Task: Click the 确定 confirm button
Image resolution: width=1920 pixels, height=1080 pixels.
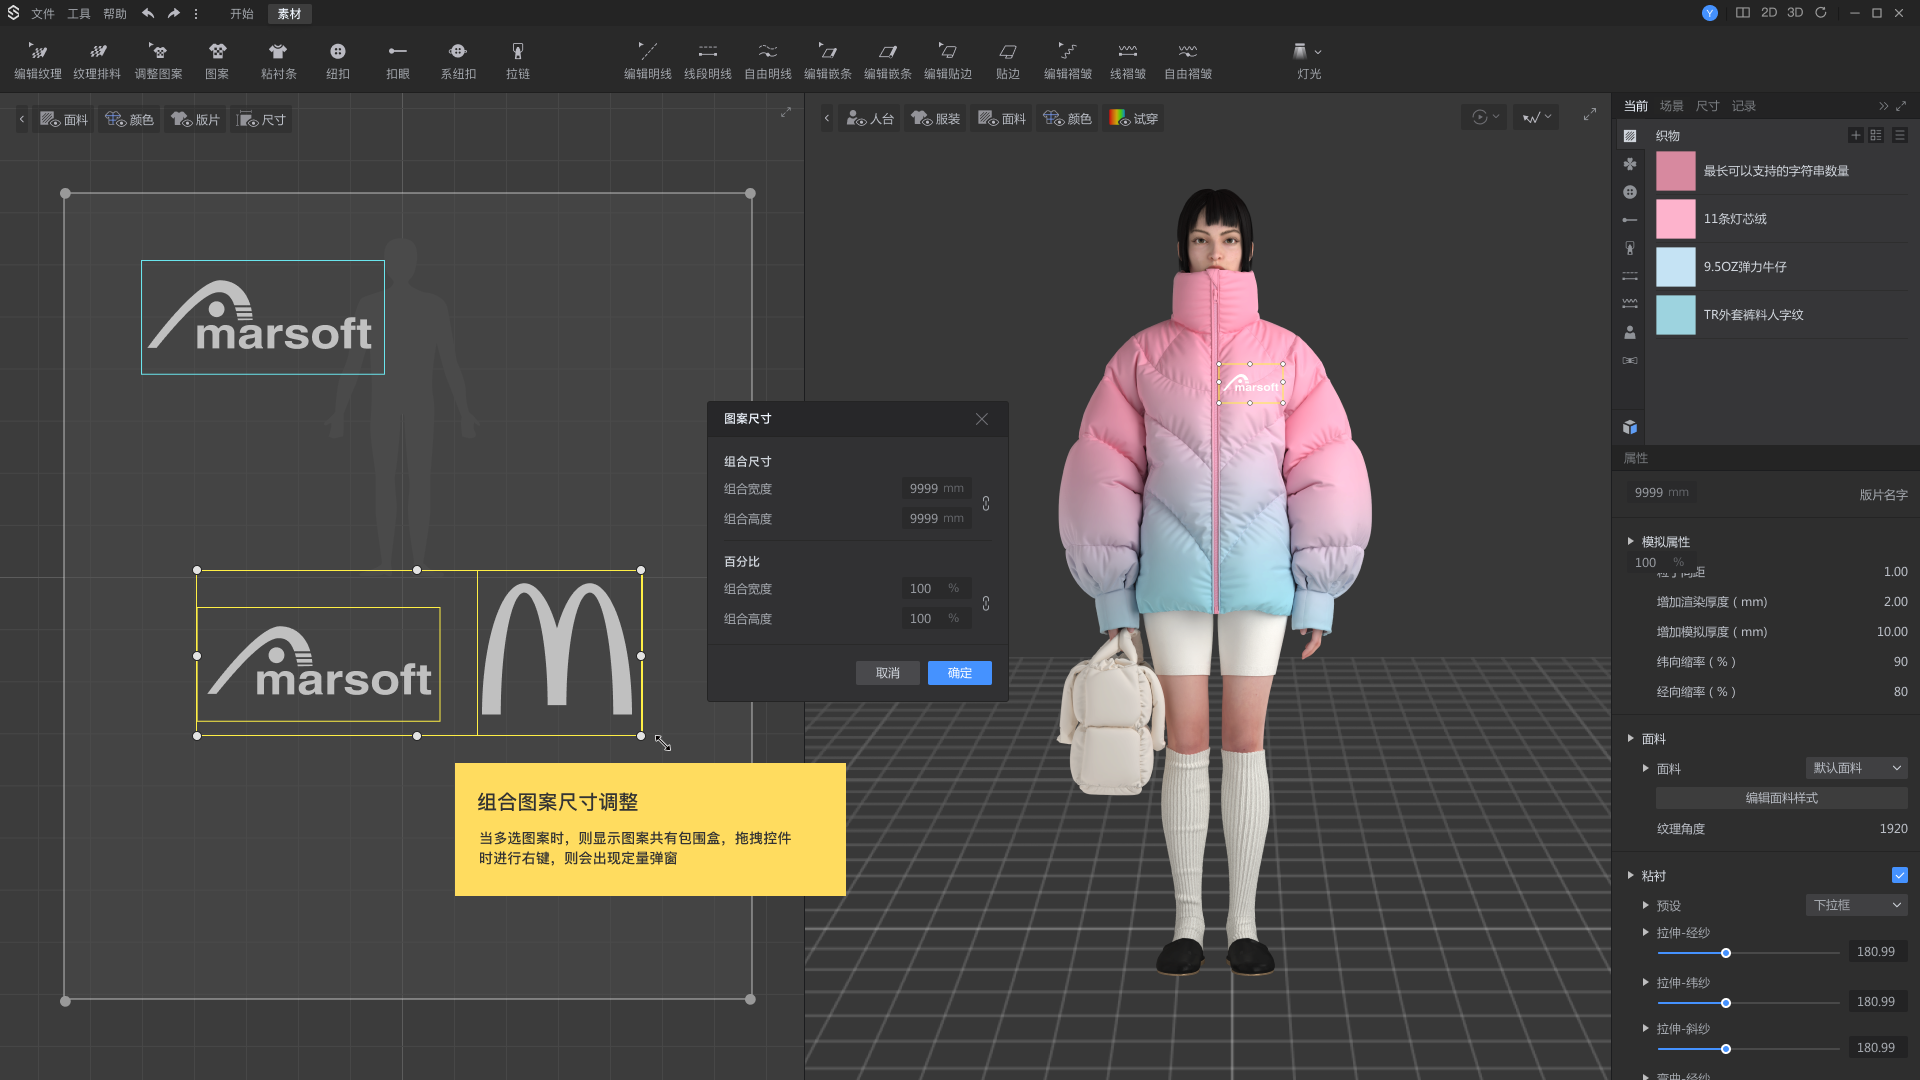Action: click(959, 673)
